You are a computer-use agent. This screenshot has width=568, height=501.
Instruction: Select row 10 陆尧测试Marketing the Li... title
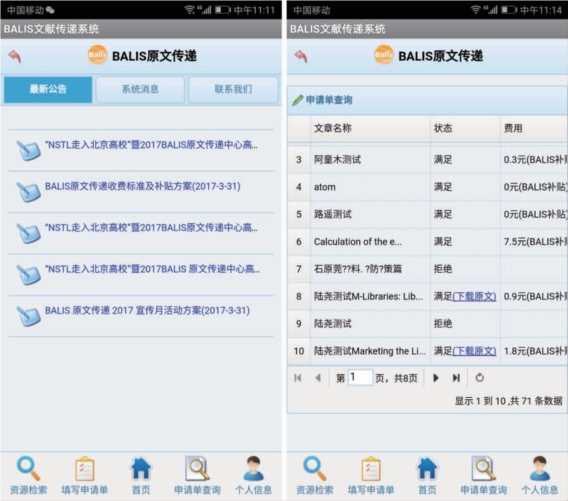tap(370, 351)
